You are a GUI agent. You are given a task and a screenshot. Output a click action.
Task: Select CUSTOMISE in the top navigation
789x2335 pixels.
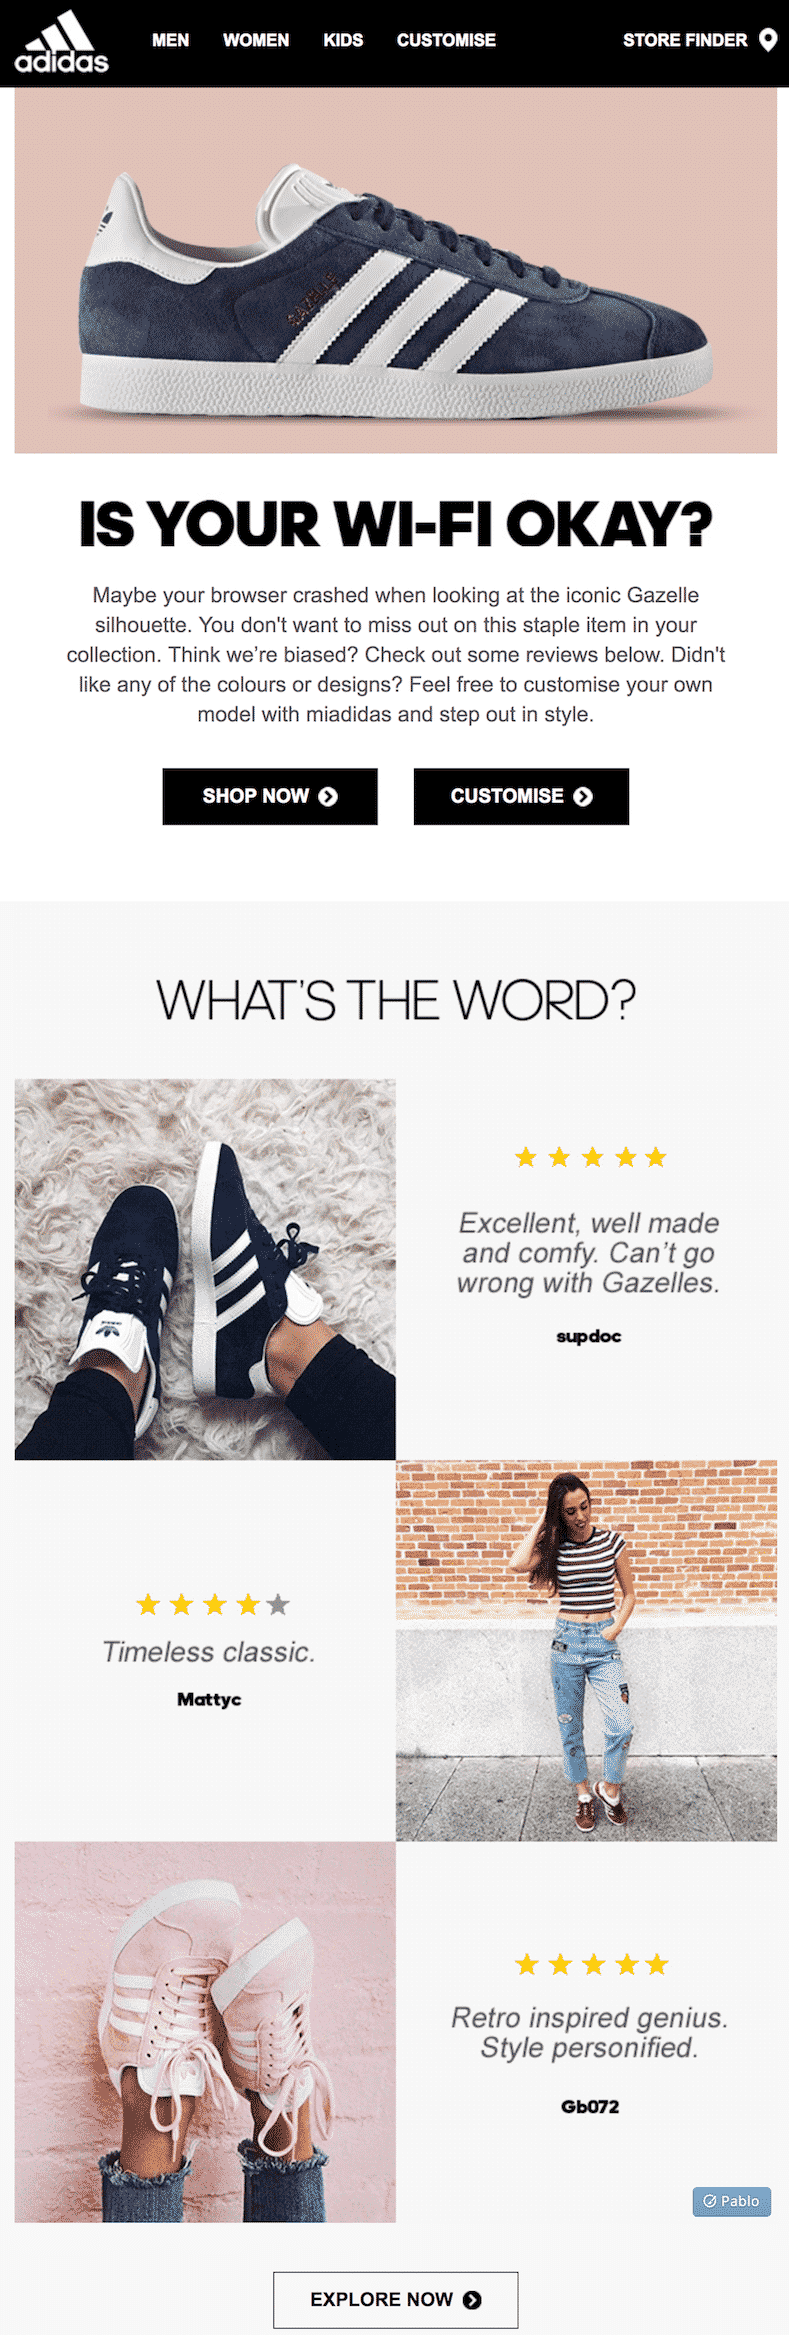[x=446, y=40]
